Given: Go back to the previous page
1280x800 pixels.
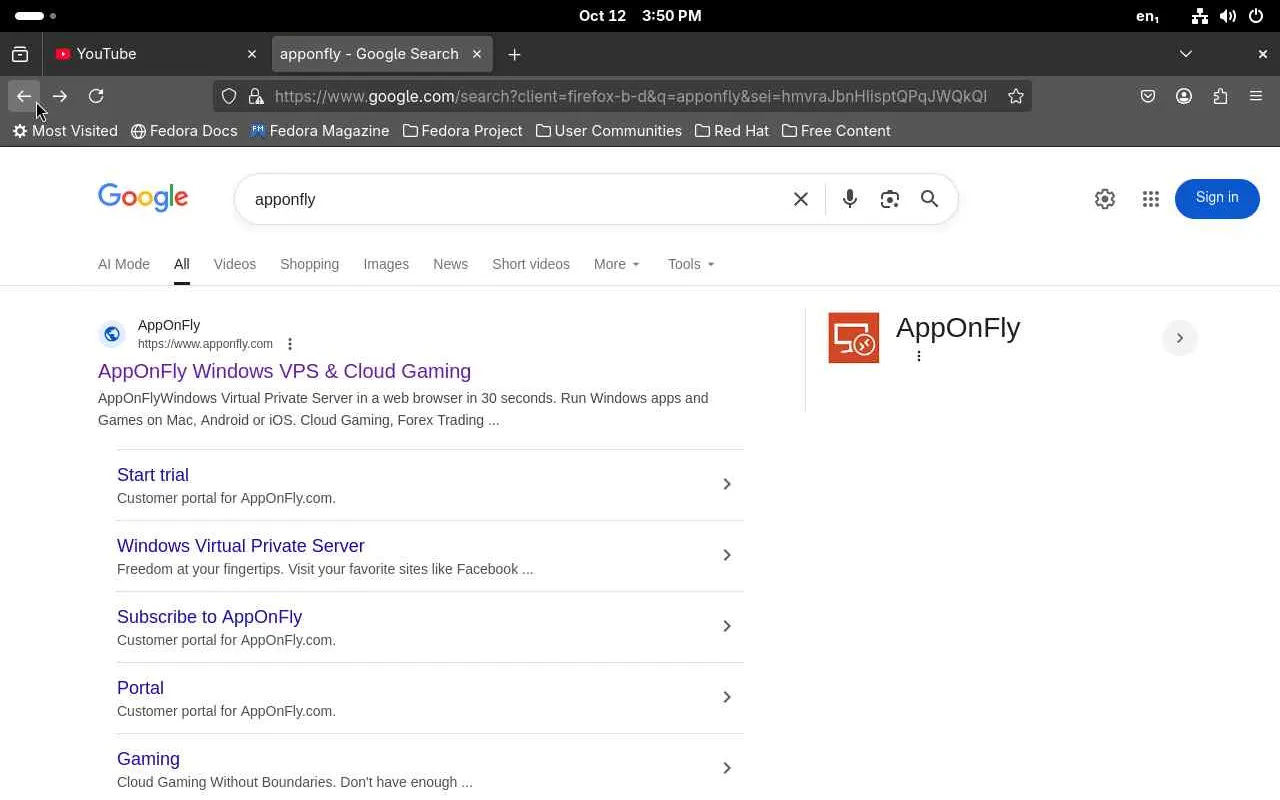Looking at the screenshot, I should 24,96.
